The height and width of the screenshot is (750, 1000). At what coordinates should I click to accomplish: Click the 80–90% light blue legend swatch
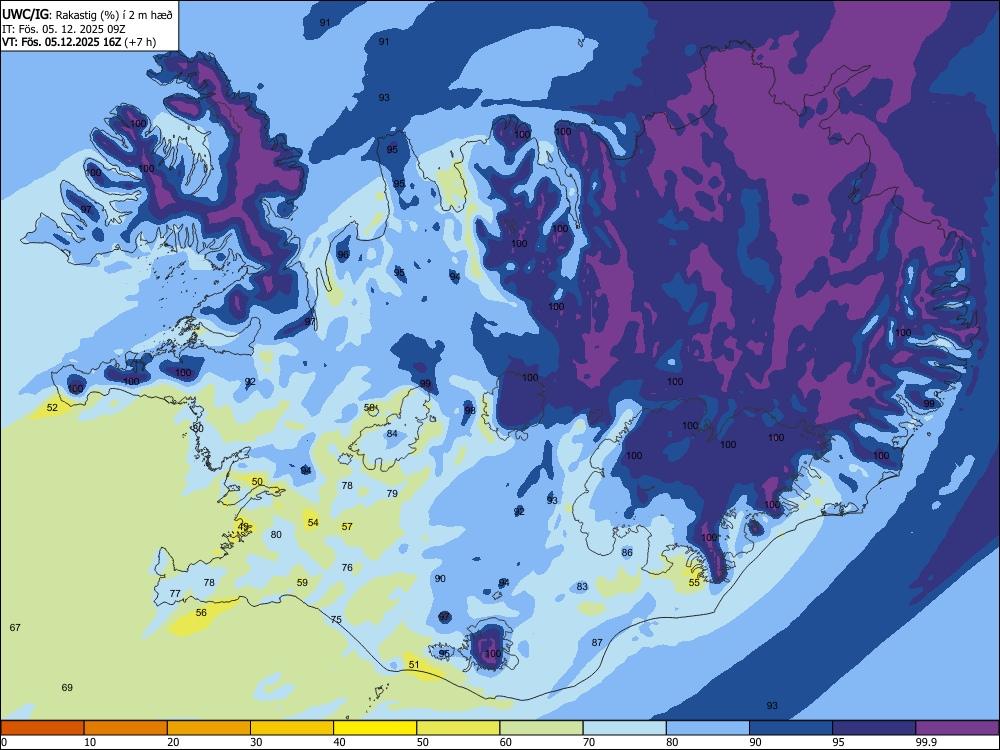[708, 728]
